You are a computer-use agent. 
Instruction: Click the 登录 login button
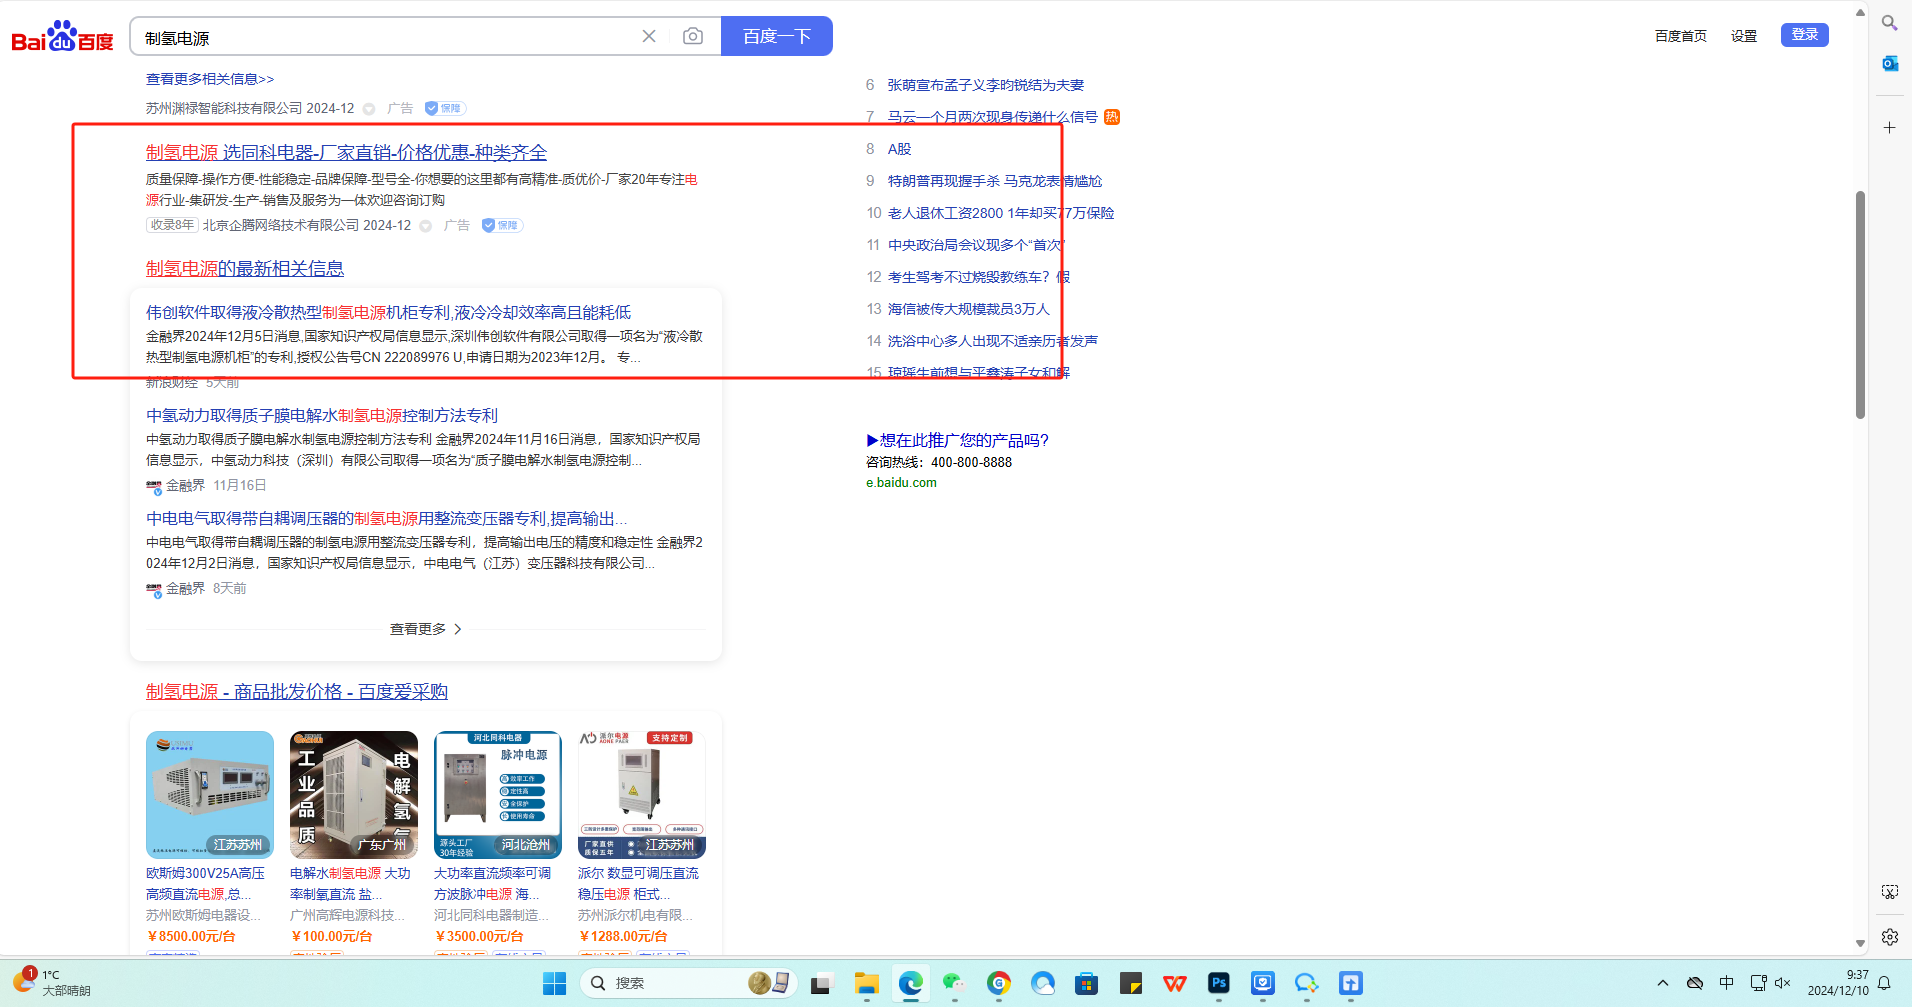click(x=1805, y=35)
